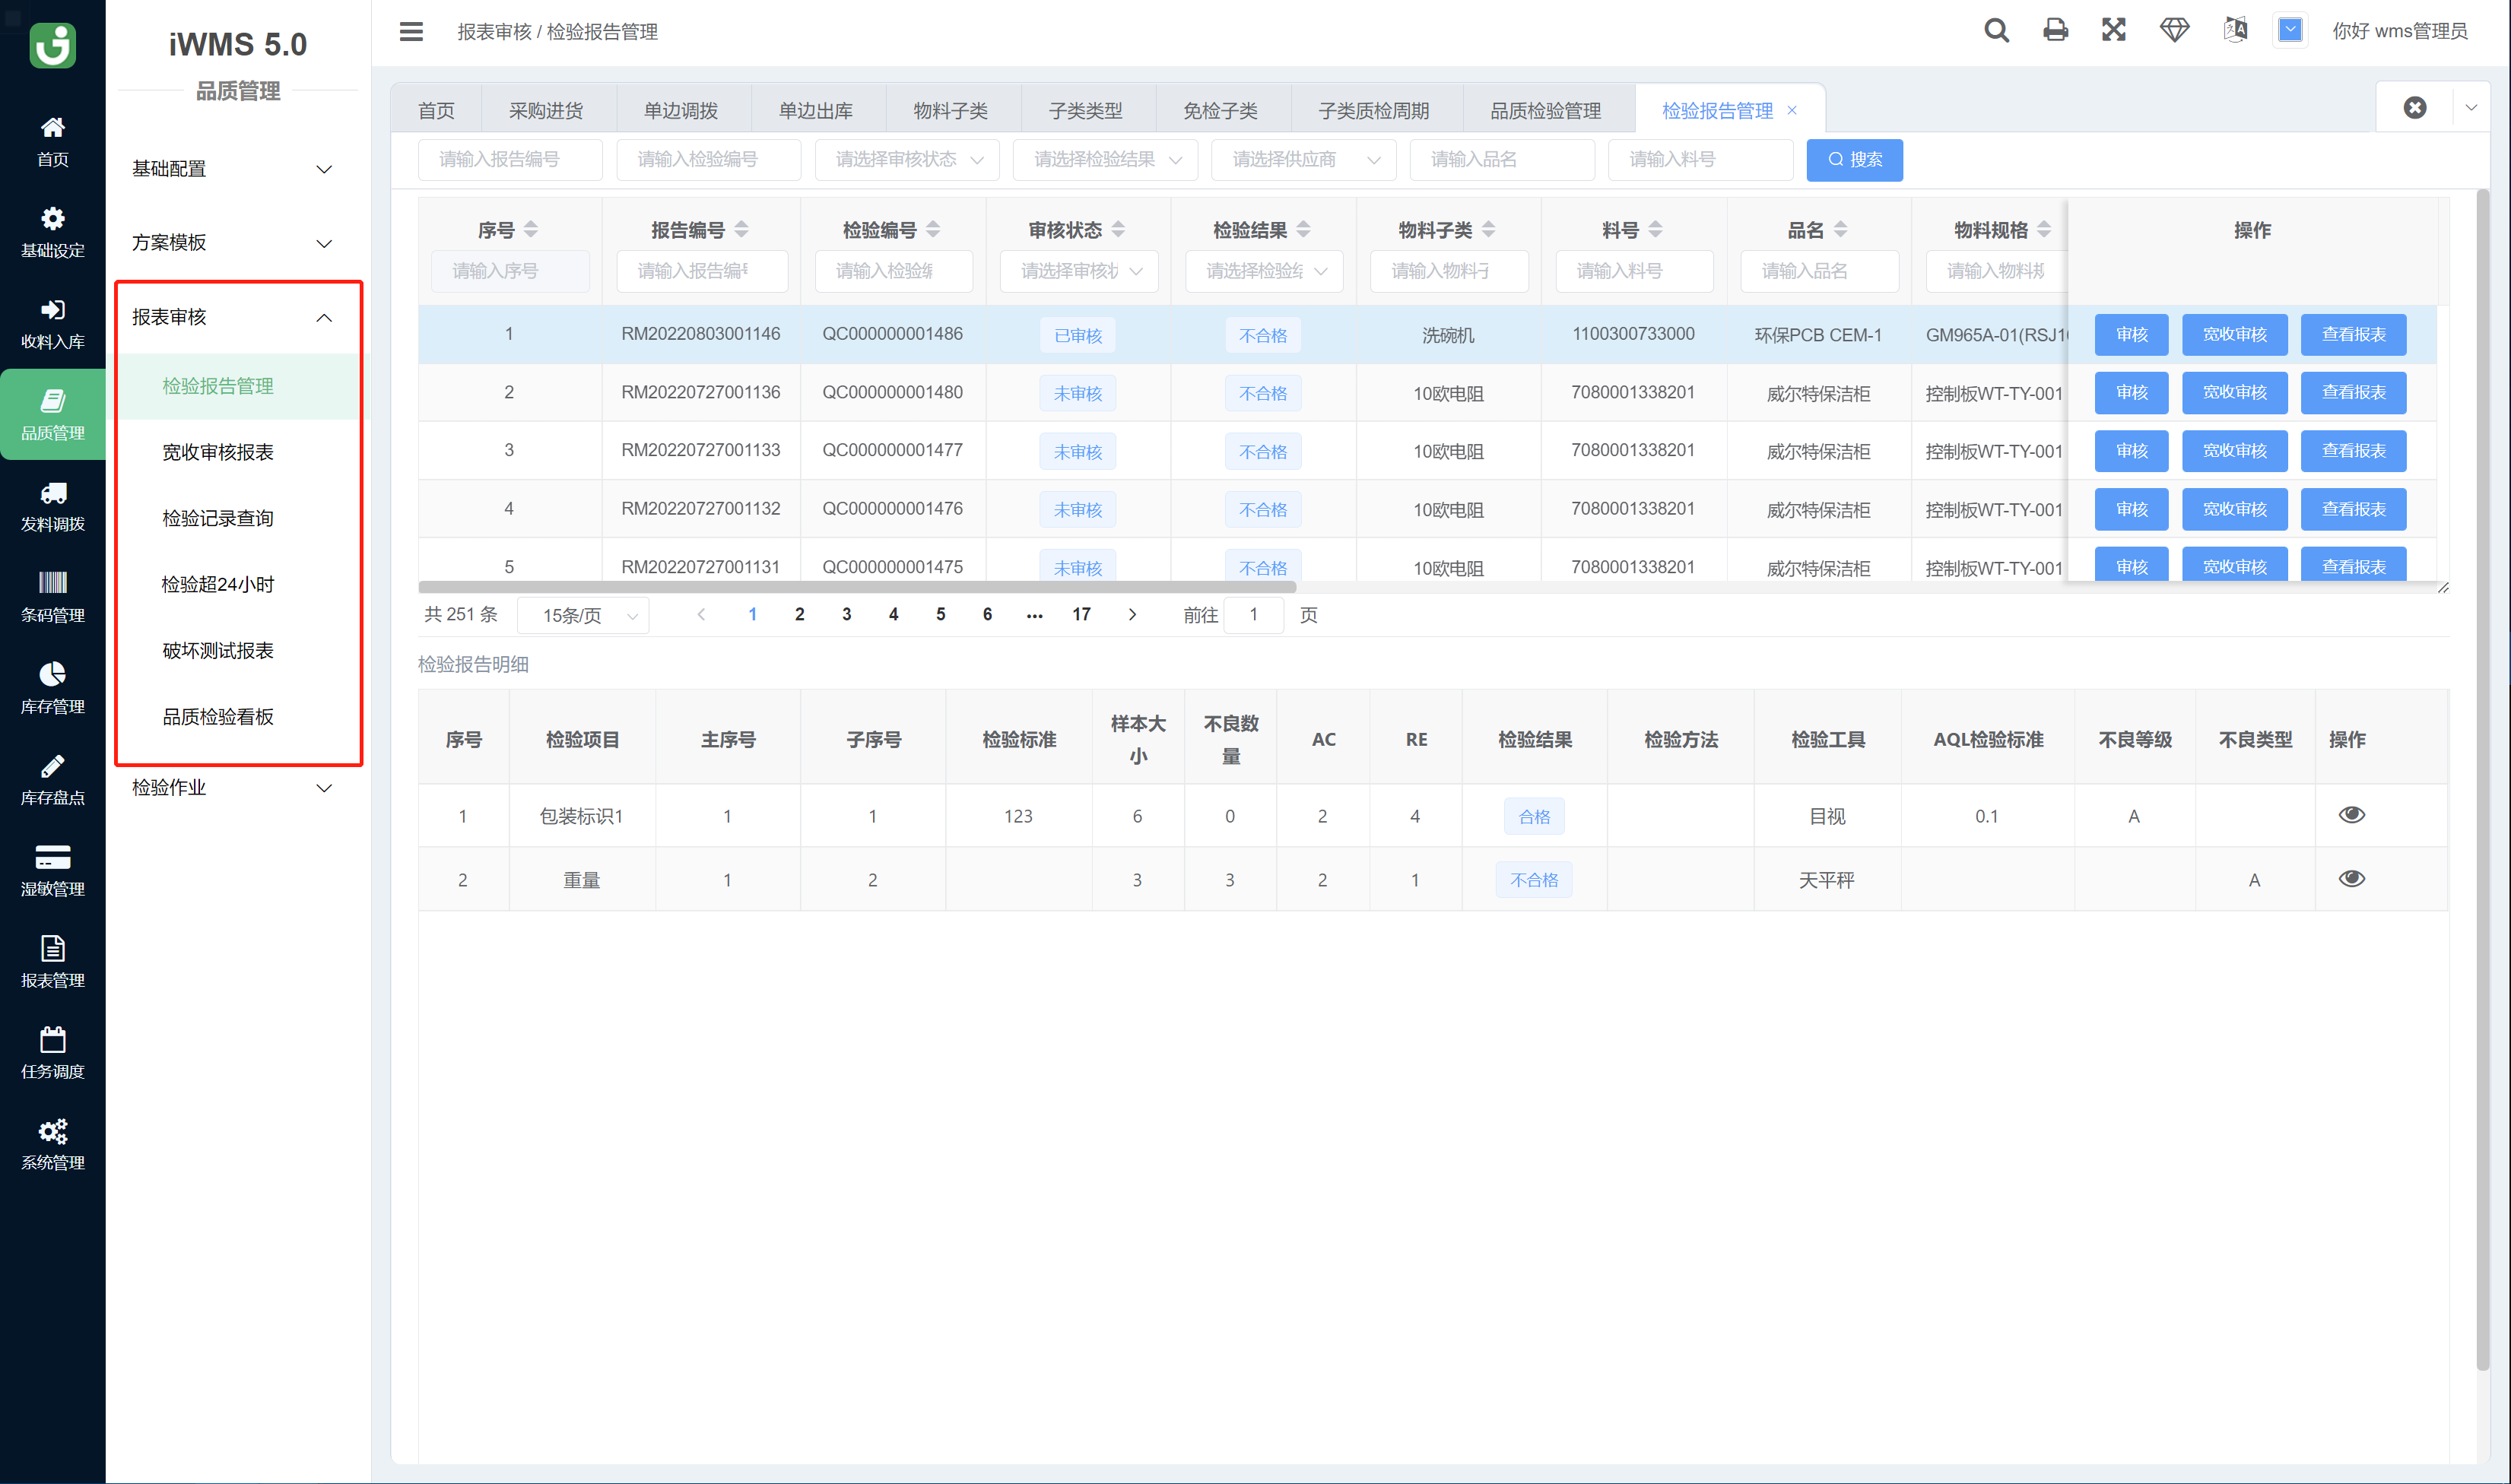Open 请选择审核状态 filter dropdown
Image resolution: width=2511 pixels, height=1484 pixels.
coord(906,159)
